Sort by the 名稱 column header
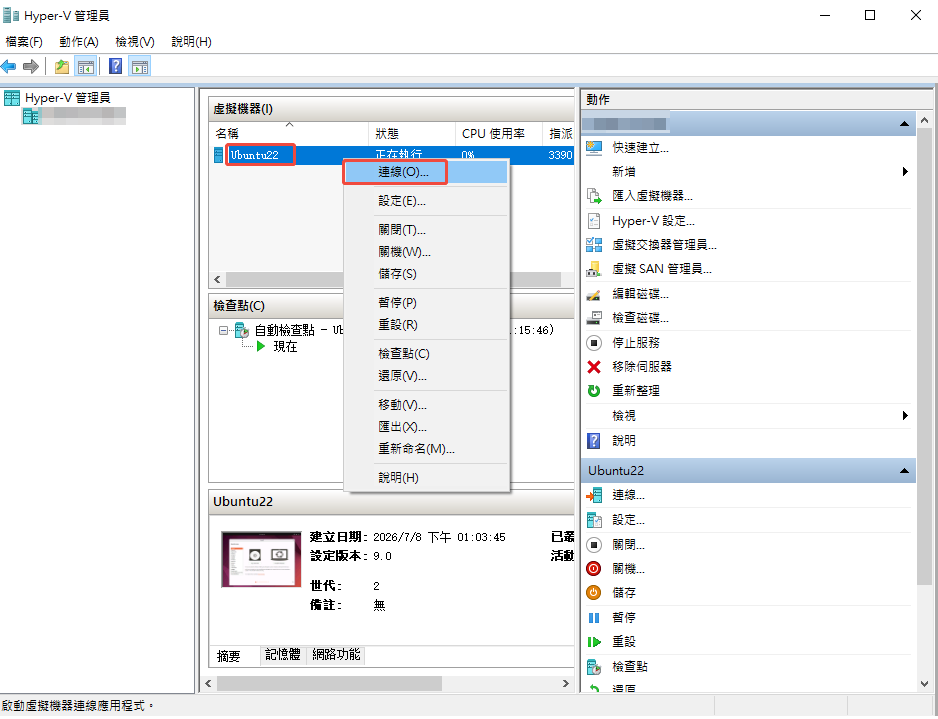The image size is (938, 719). [288, 133]
